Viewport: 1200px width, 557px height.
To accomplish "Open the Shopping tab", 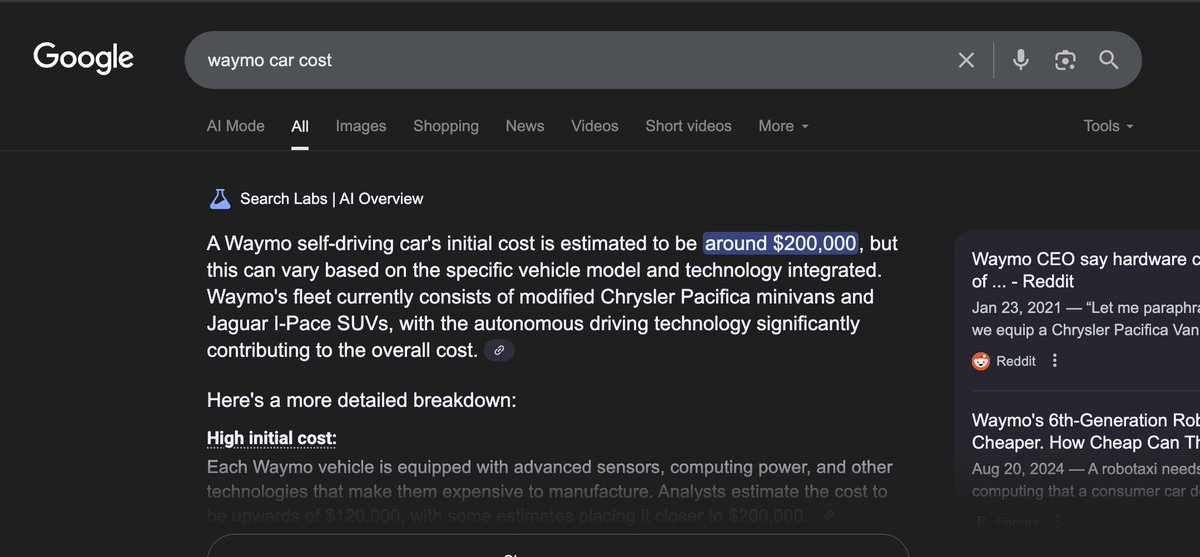I will point(446,126).
